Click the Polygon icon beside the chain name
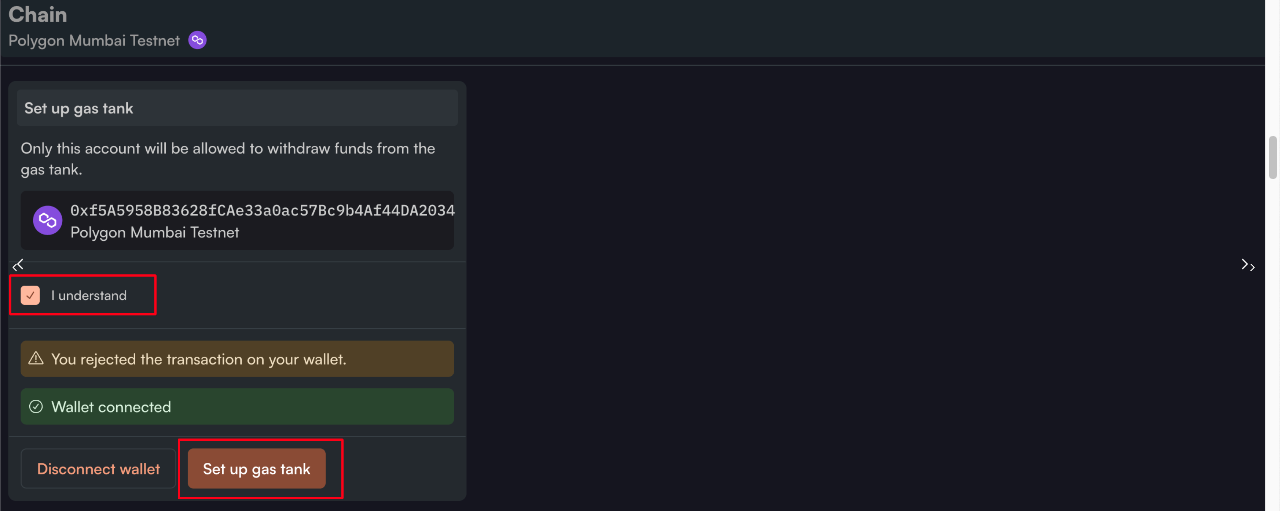Image resolution: width=1280 pixels, height=511 pixels. 198,41
